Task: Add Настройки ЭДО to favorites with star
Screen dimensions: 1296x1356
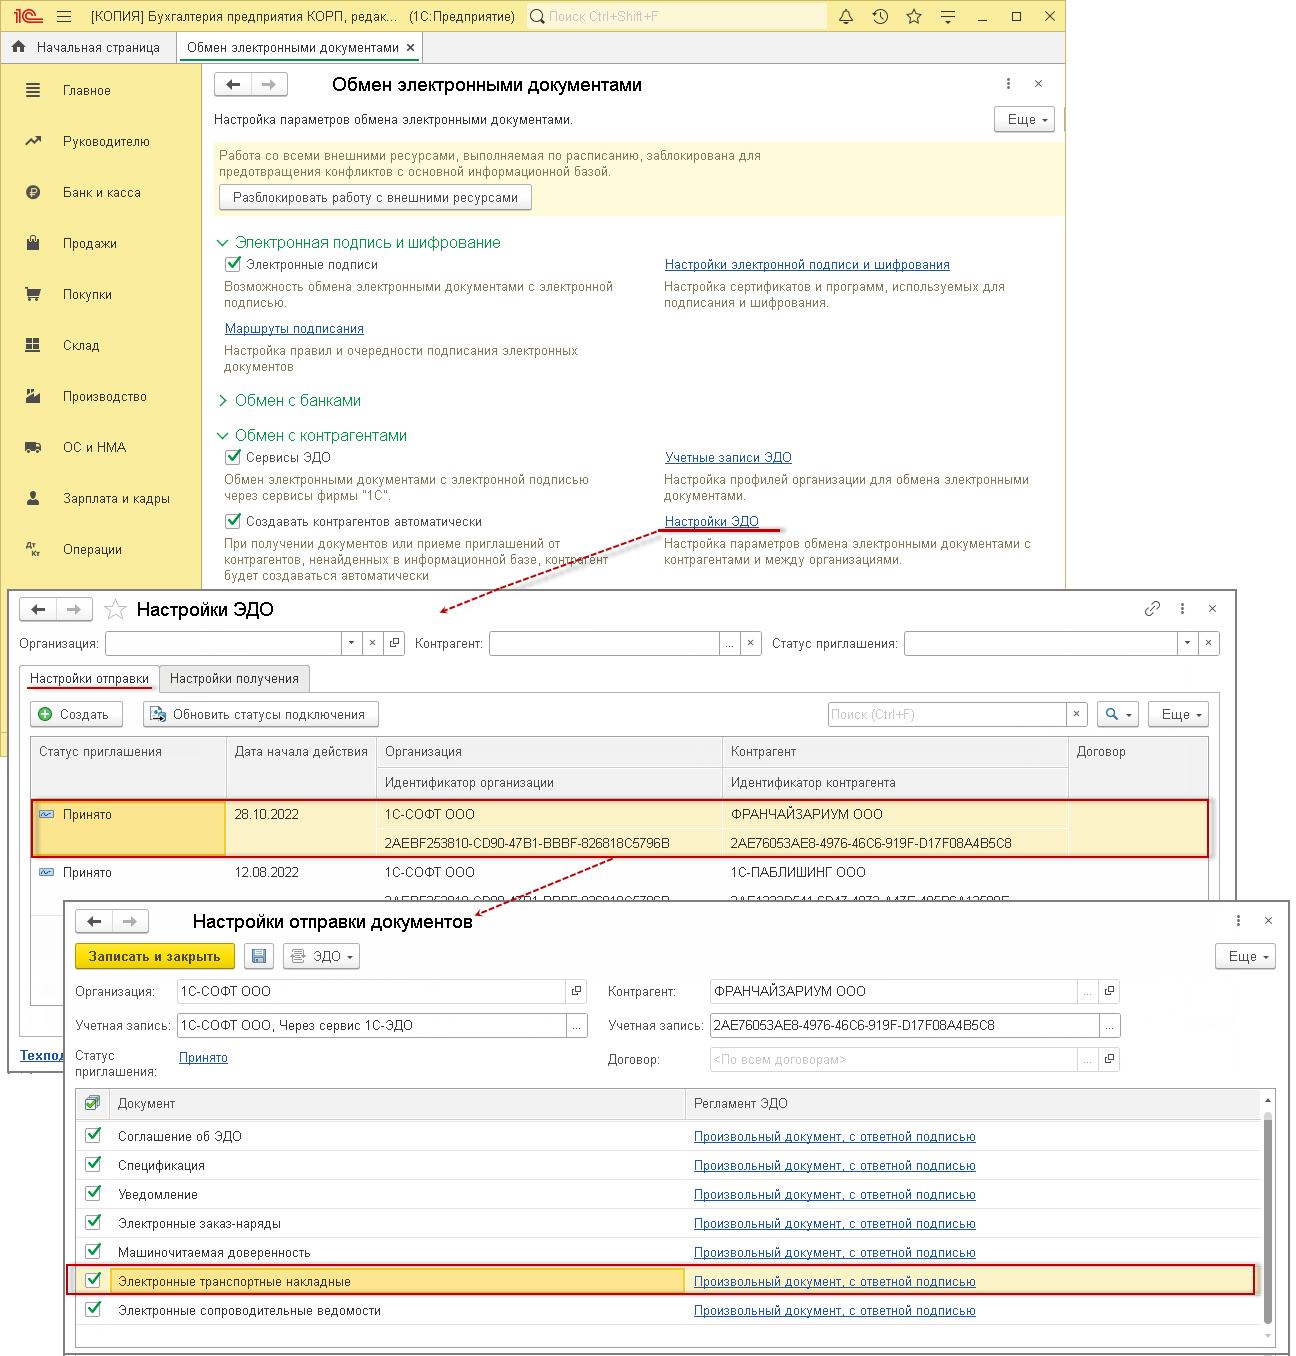Action: click(116, 609)
